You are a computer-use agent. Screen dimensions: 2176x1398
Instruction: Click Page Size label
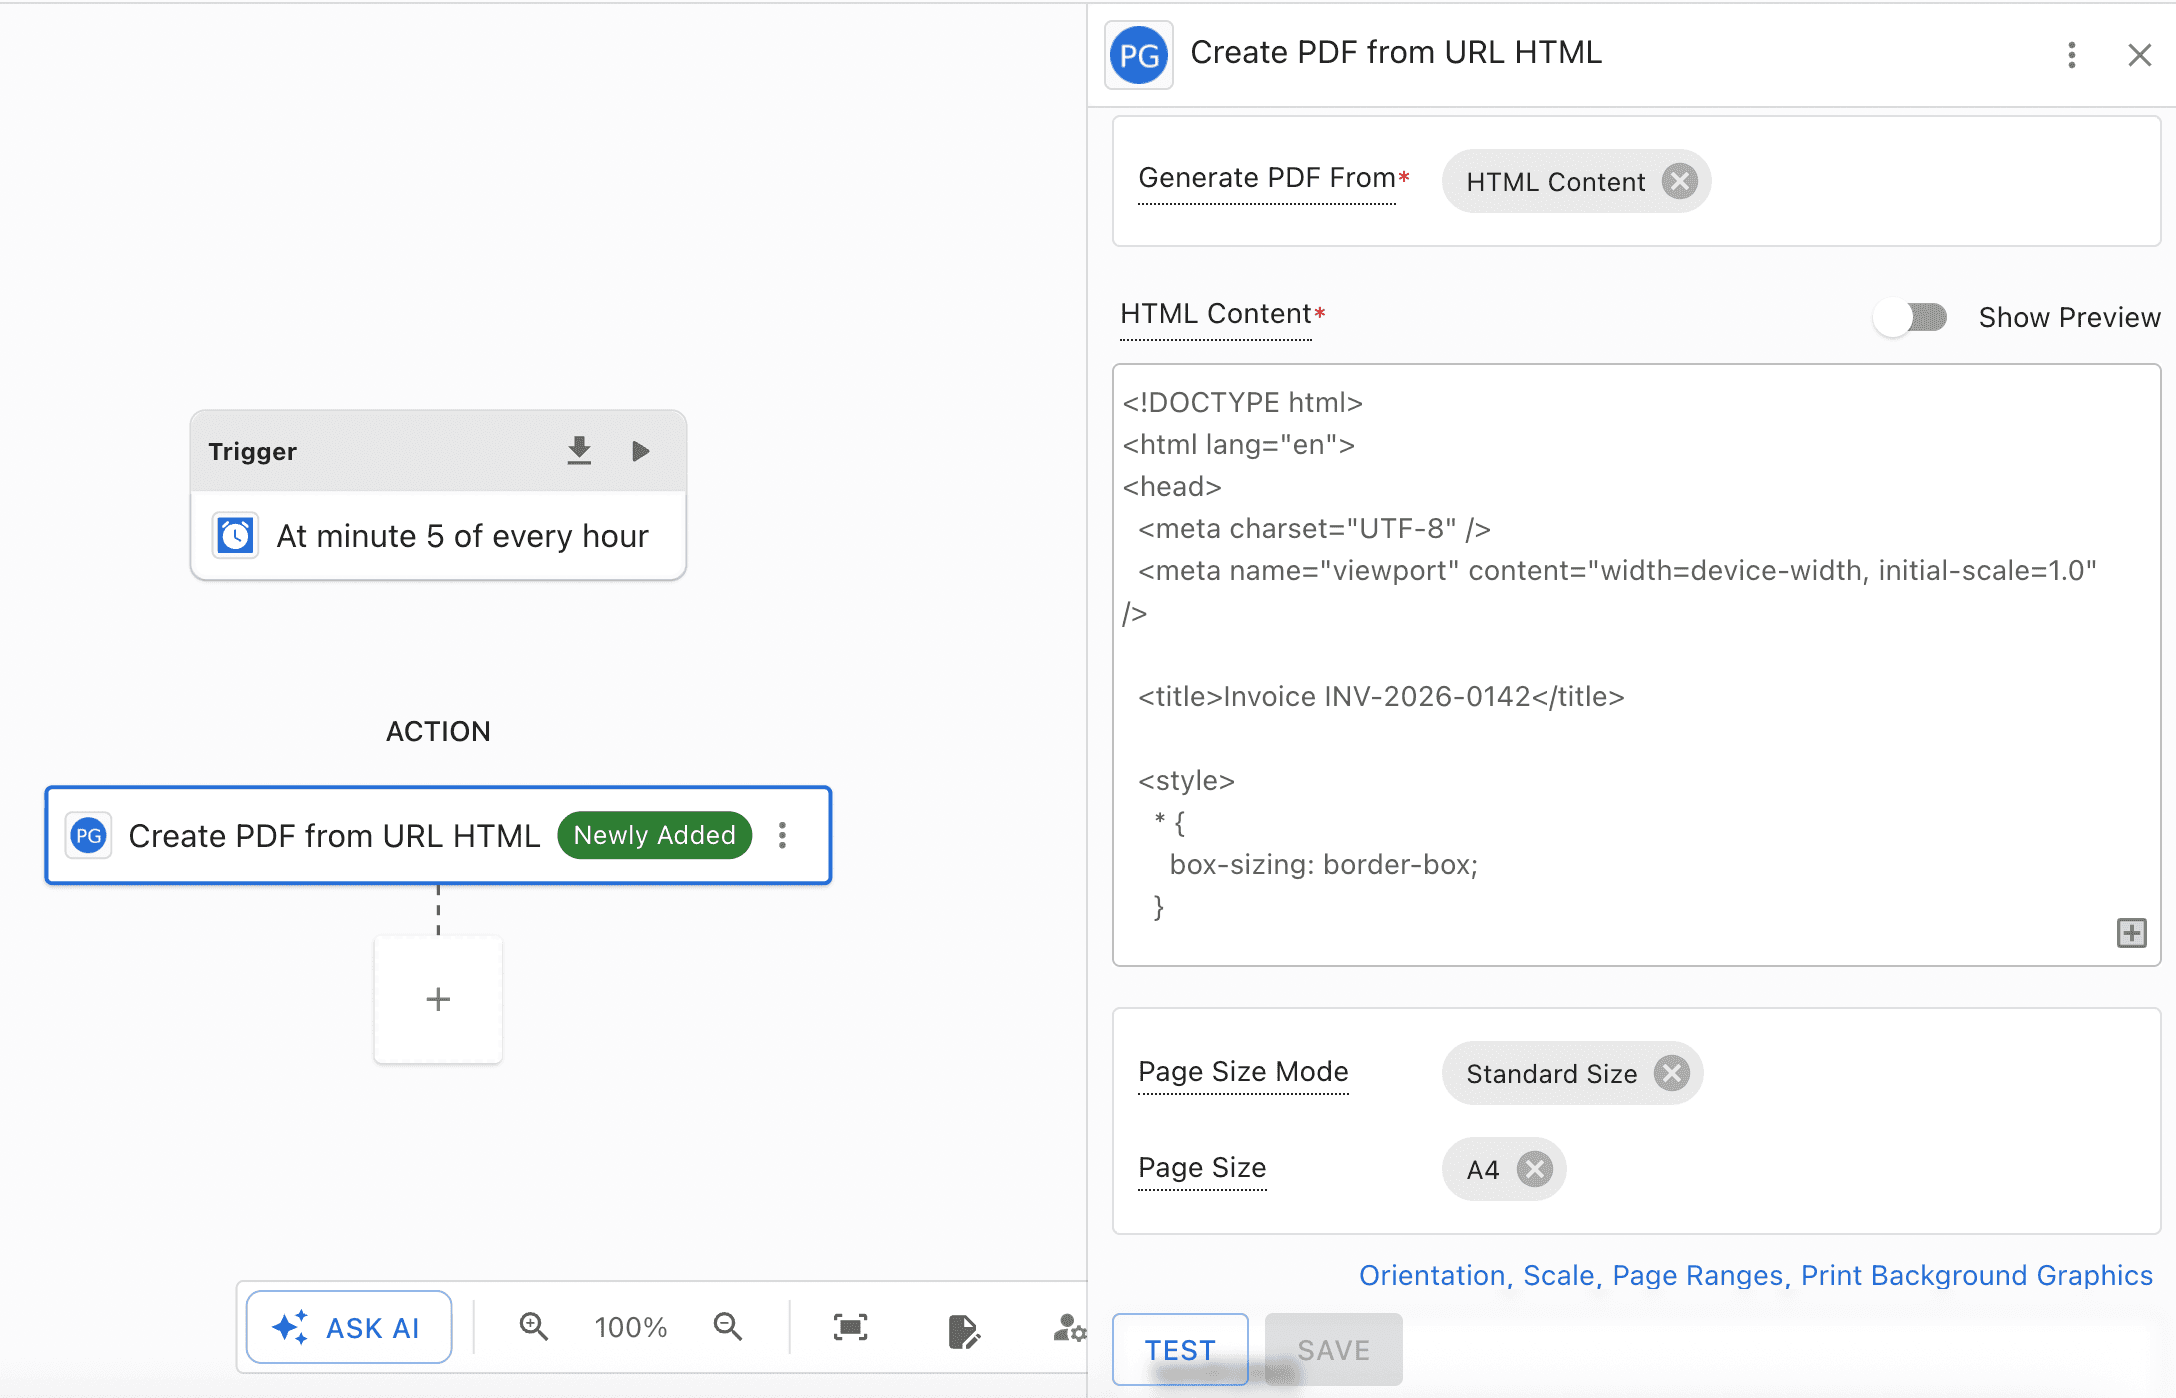point(1202,1167)
